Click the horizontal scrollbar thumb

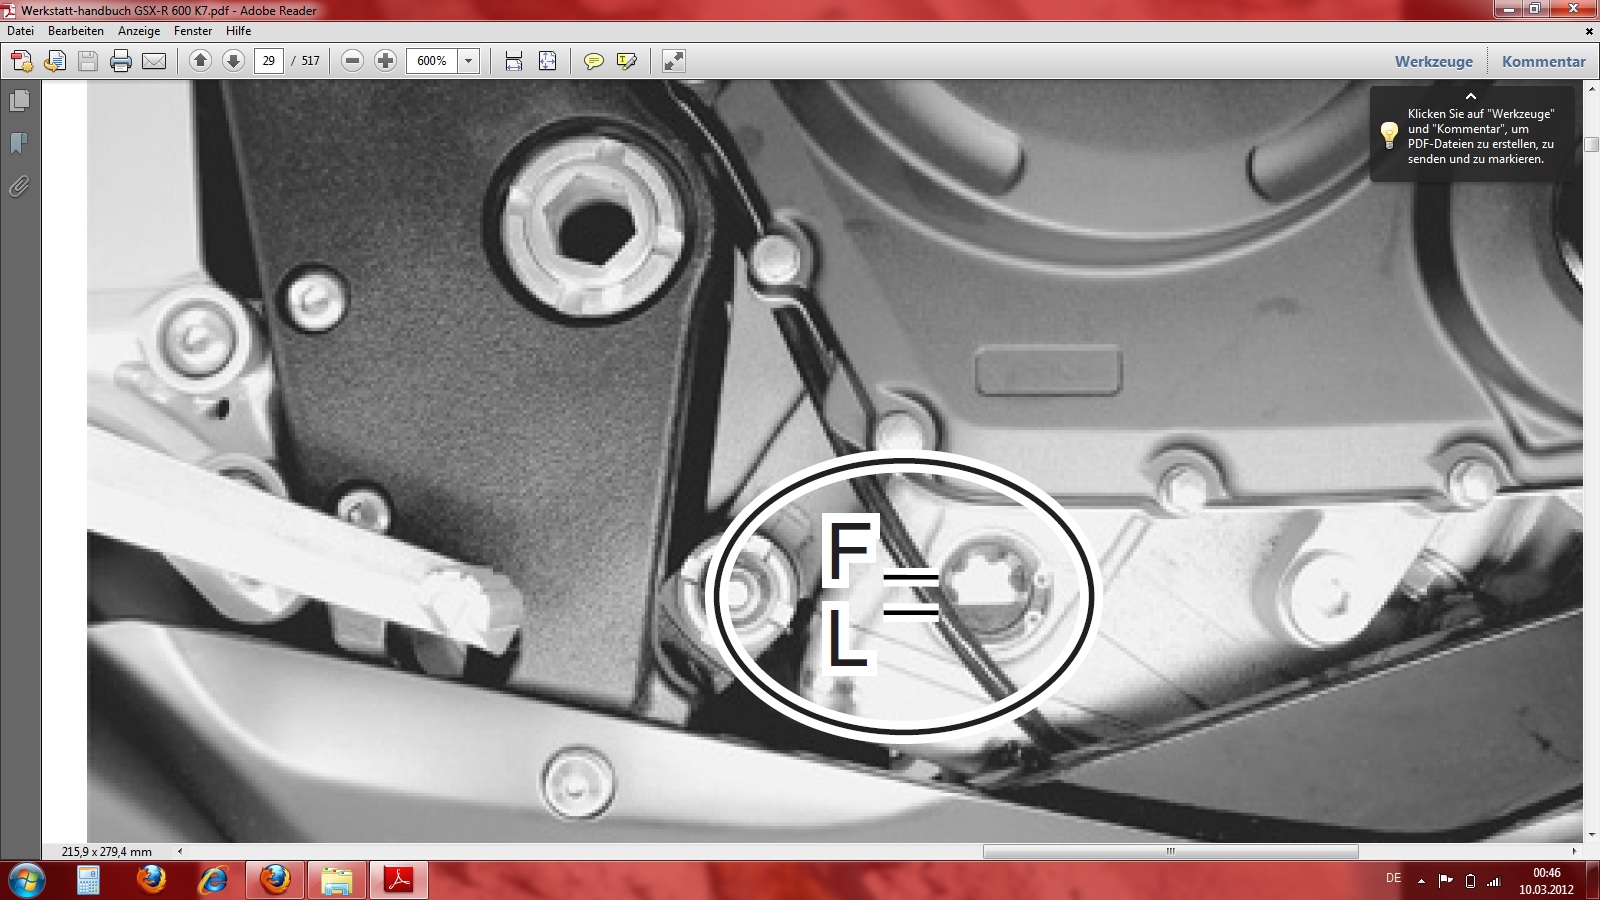pos(1170,852)
